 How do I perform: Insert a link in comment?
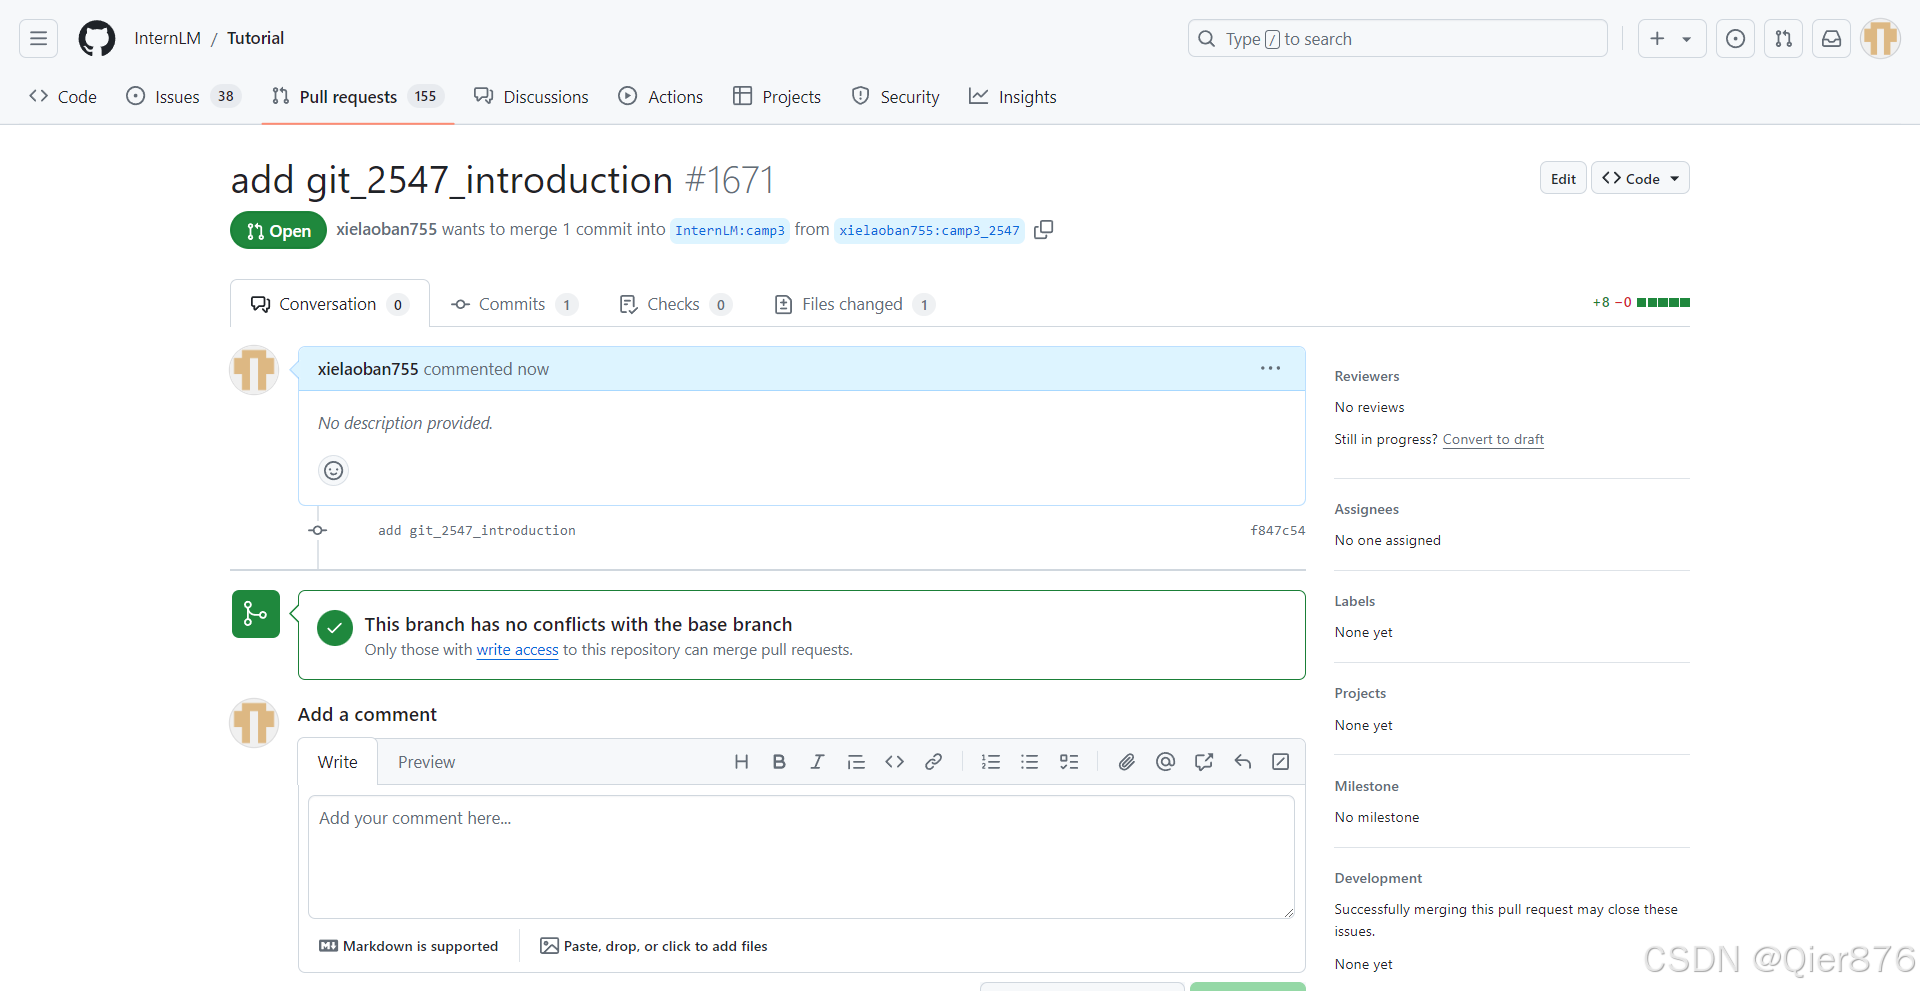click(933, 762)
